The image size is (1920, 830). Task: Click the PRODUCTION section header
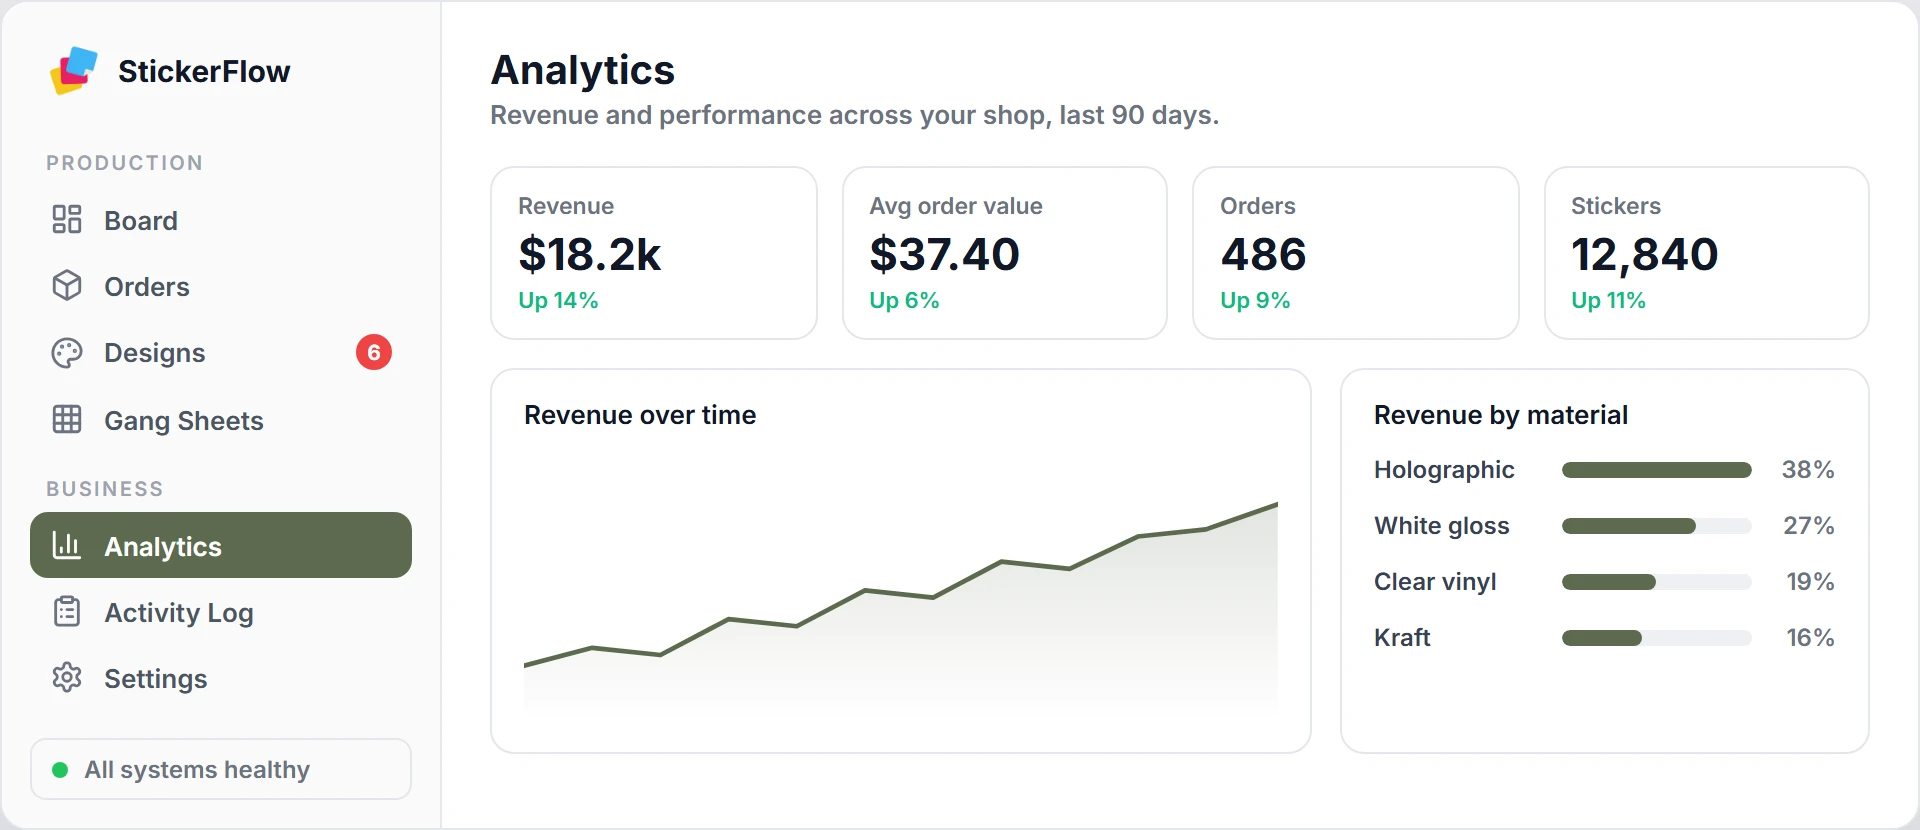(125, 163)
